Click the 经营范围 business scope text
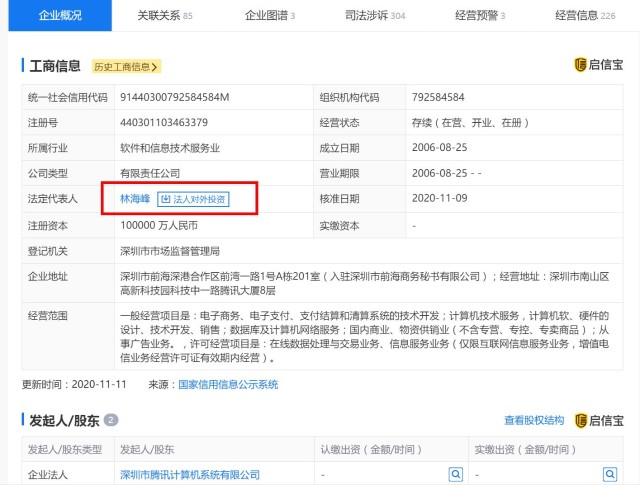 click(x=364, y=337)
